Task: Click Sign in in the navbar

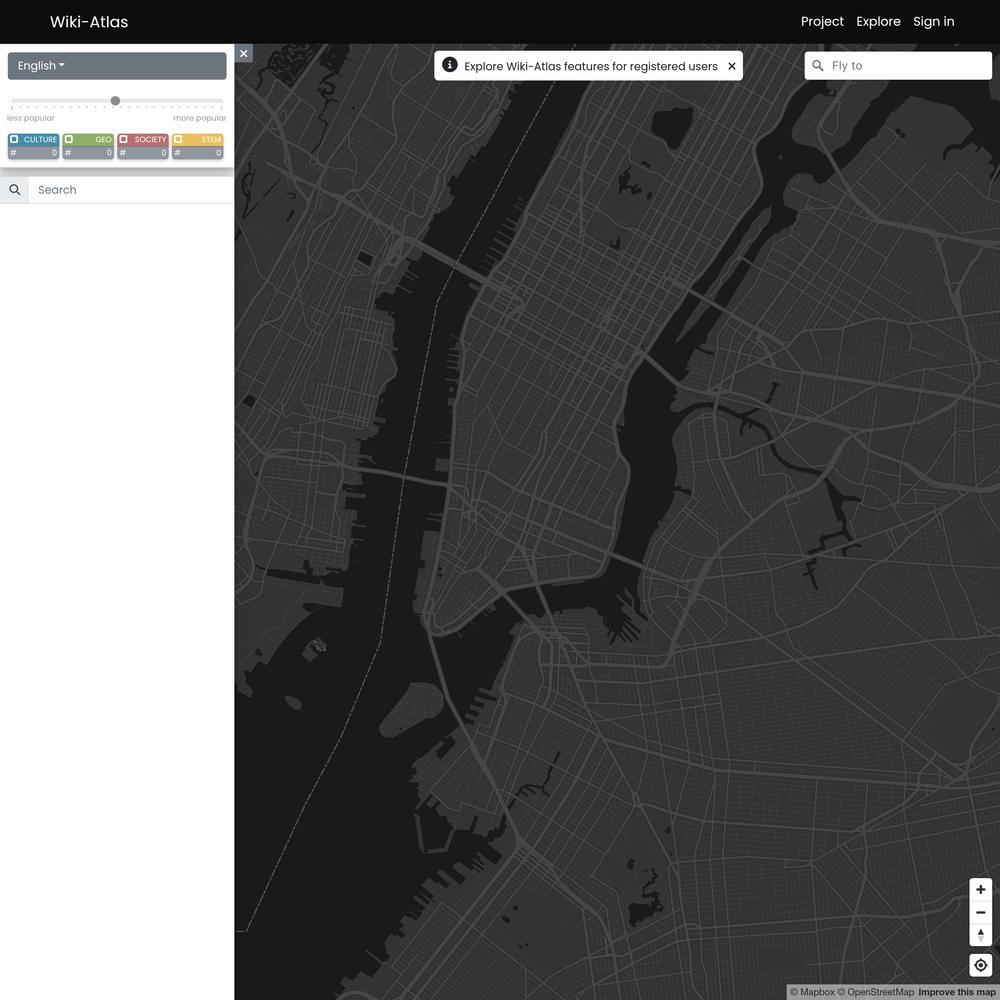Action: (934, 22)
